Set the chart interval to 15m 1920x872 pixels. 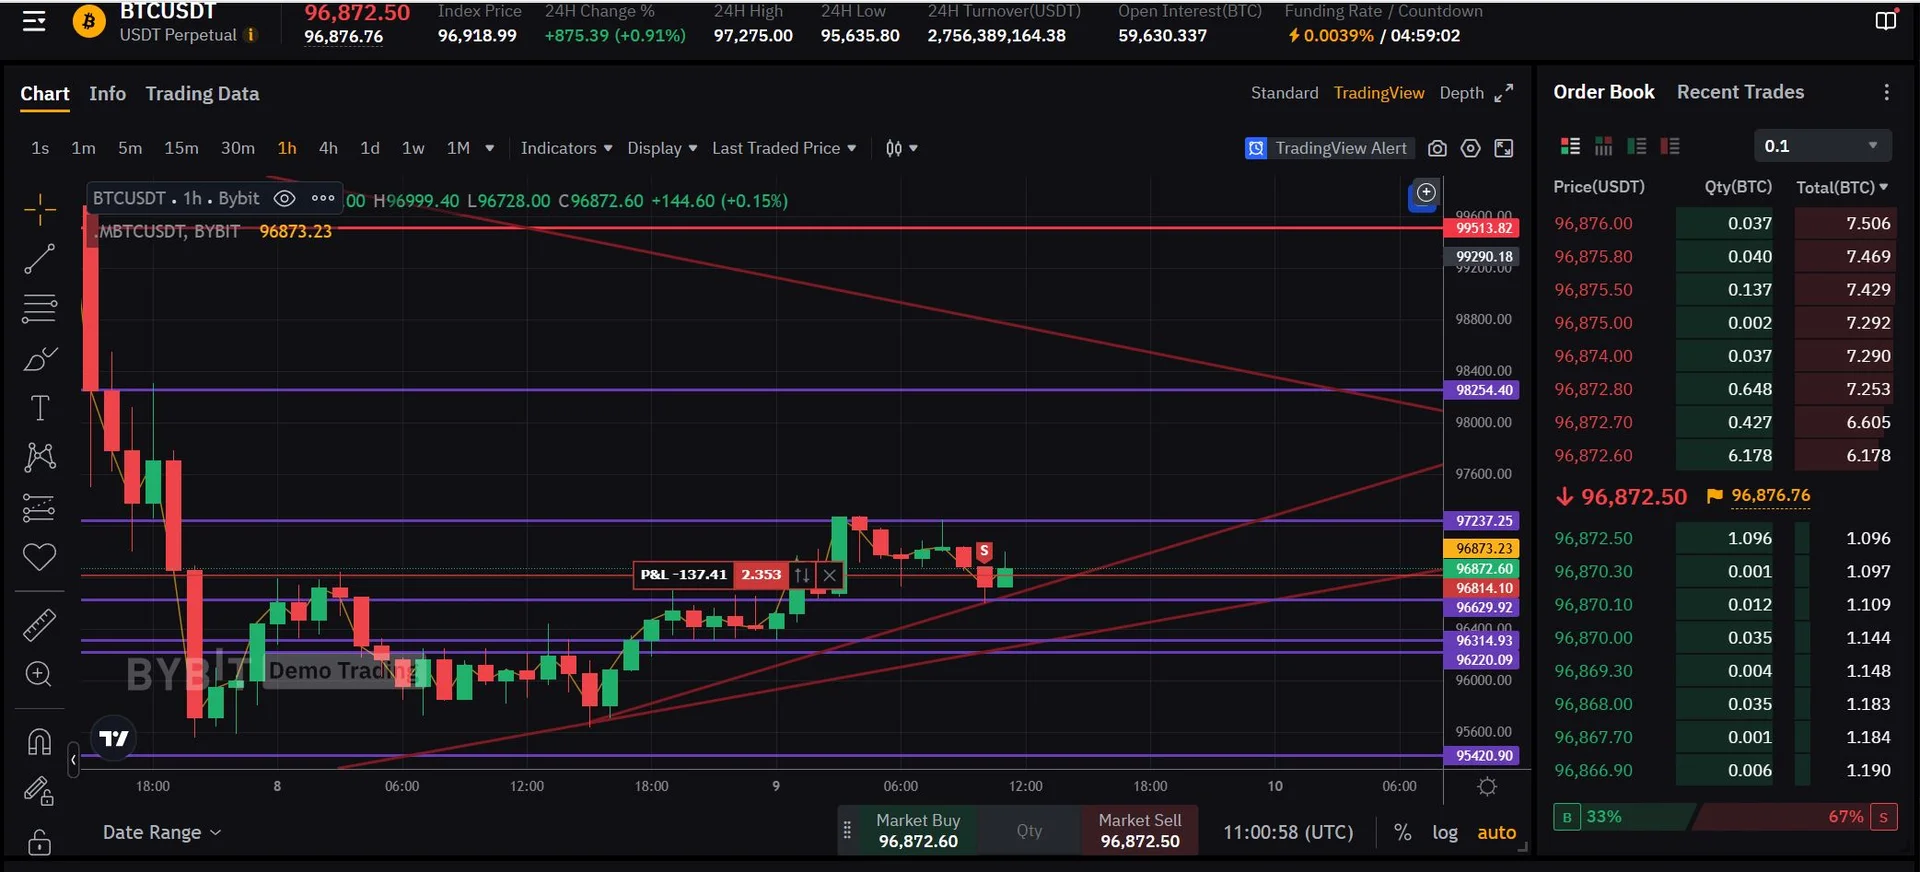tap(181, 148)
